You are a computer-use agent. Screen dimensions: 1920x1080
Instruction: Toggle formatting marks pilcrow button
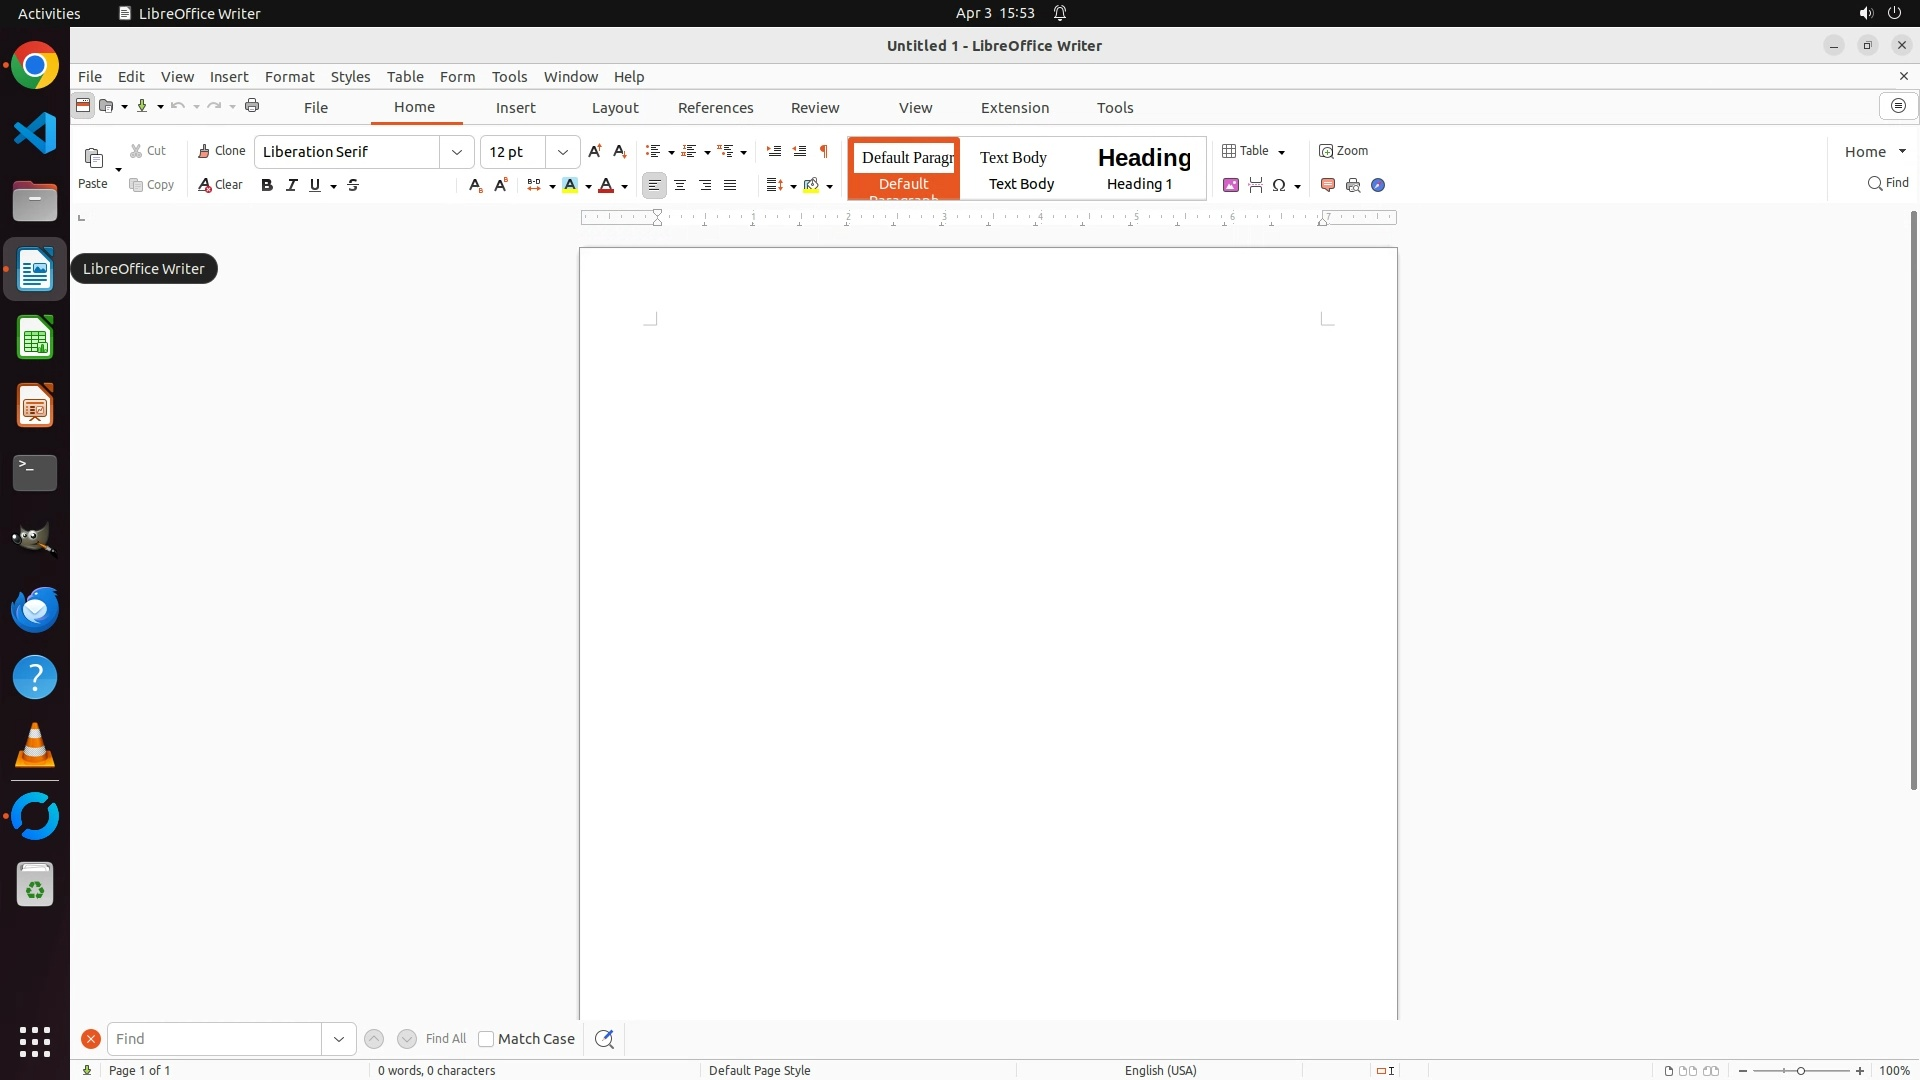tap(824, 151)
